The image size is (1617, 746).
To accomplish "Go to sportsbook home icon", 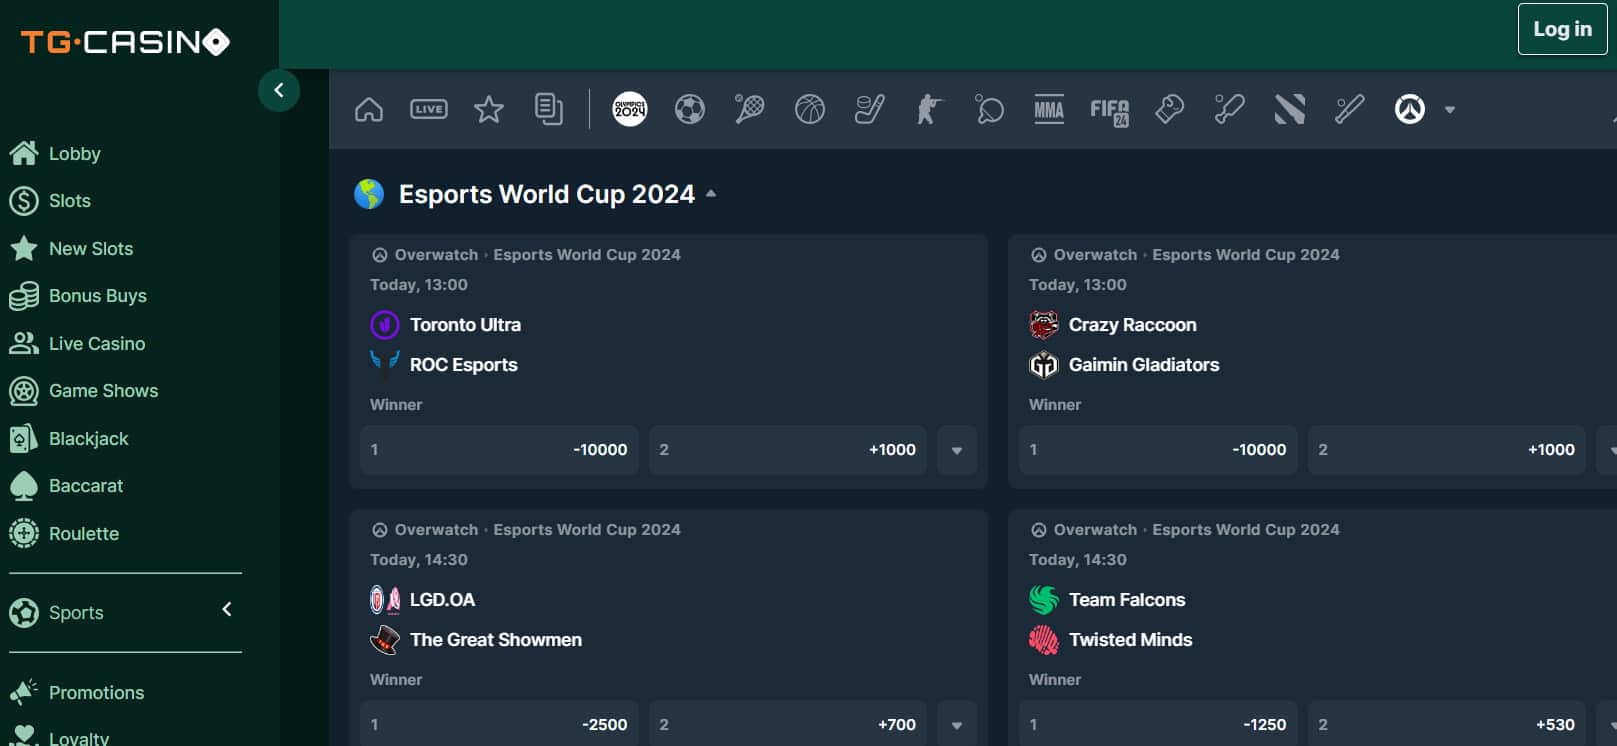I will coord(369,109).
